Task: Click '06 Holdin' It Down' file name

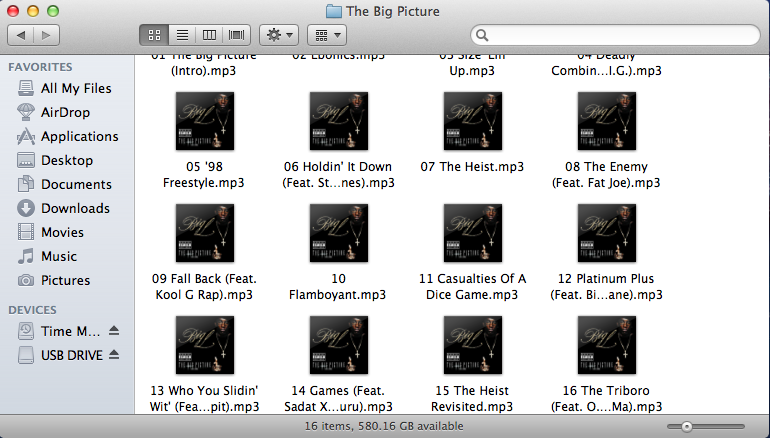Action: [338, 175]
